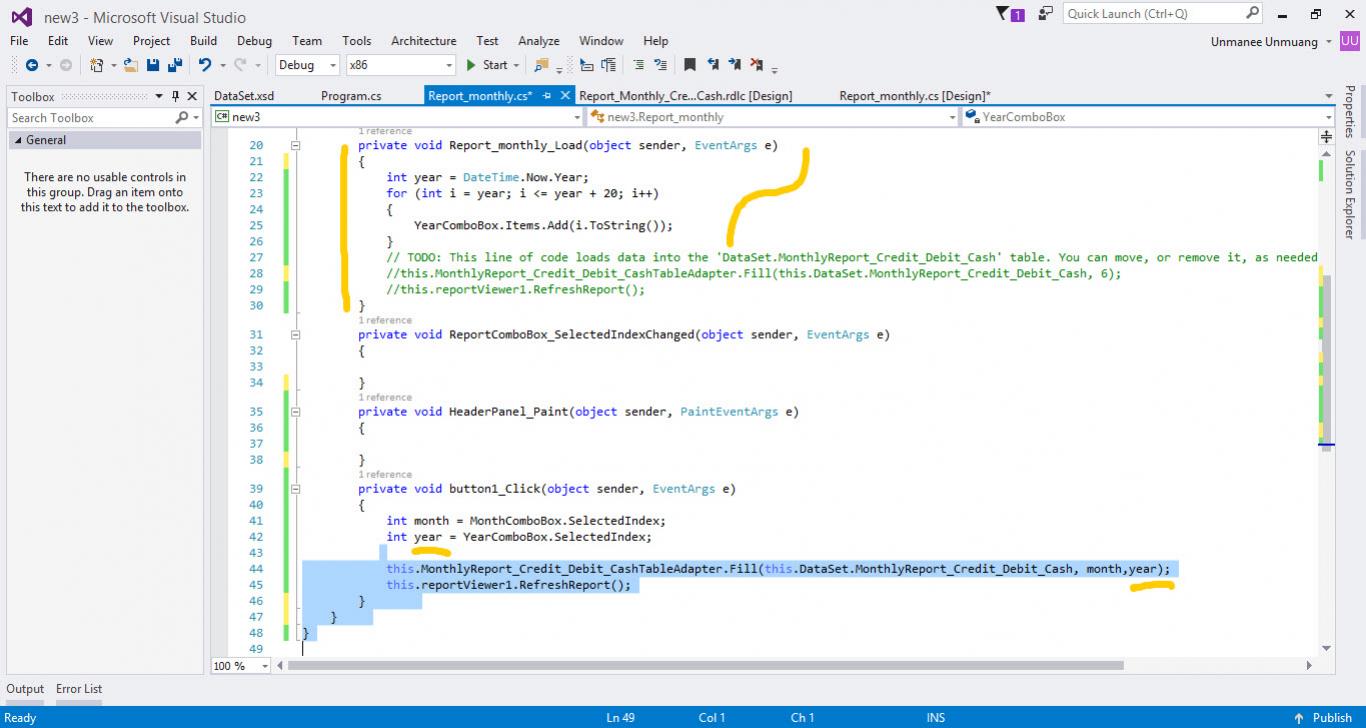Click the Publish button in status bar
Viewport: 1366px width, 728px height.
click(1324, 718)
